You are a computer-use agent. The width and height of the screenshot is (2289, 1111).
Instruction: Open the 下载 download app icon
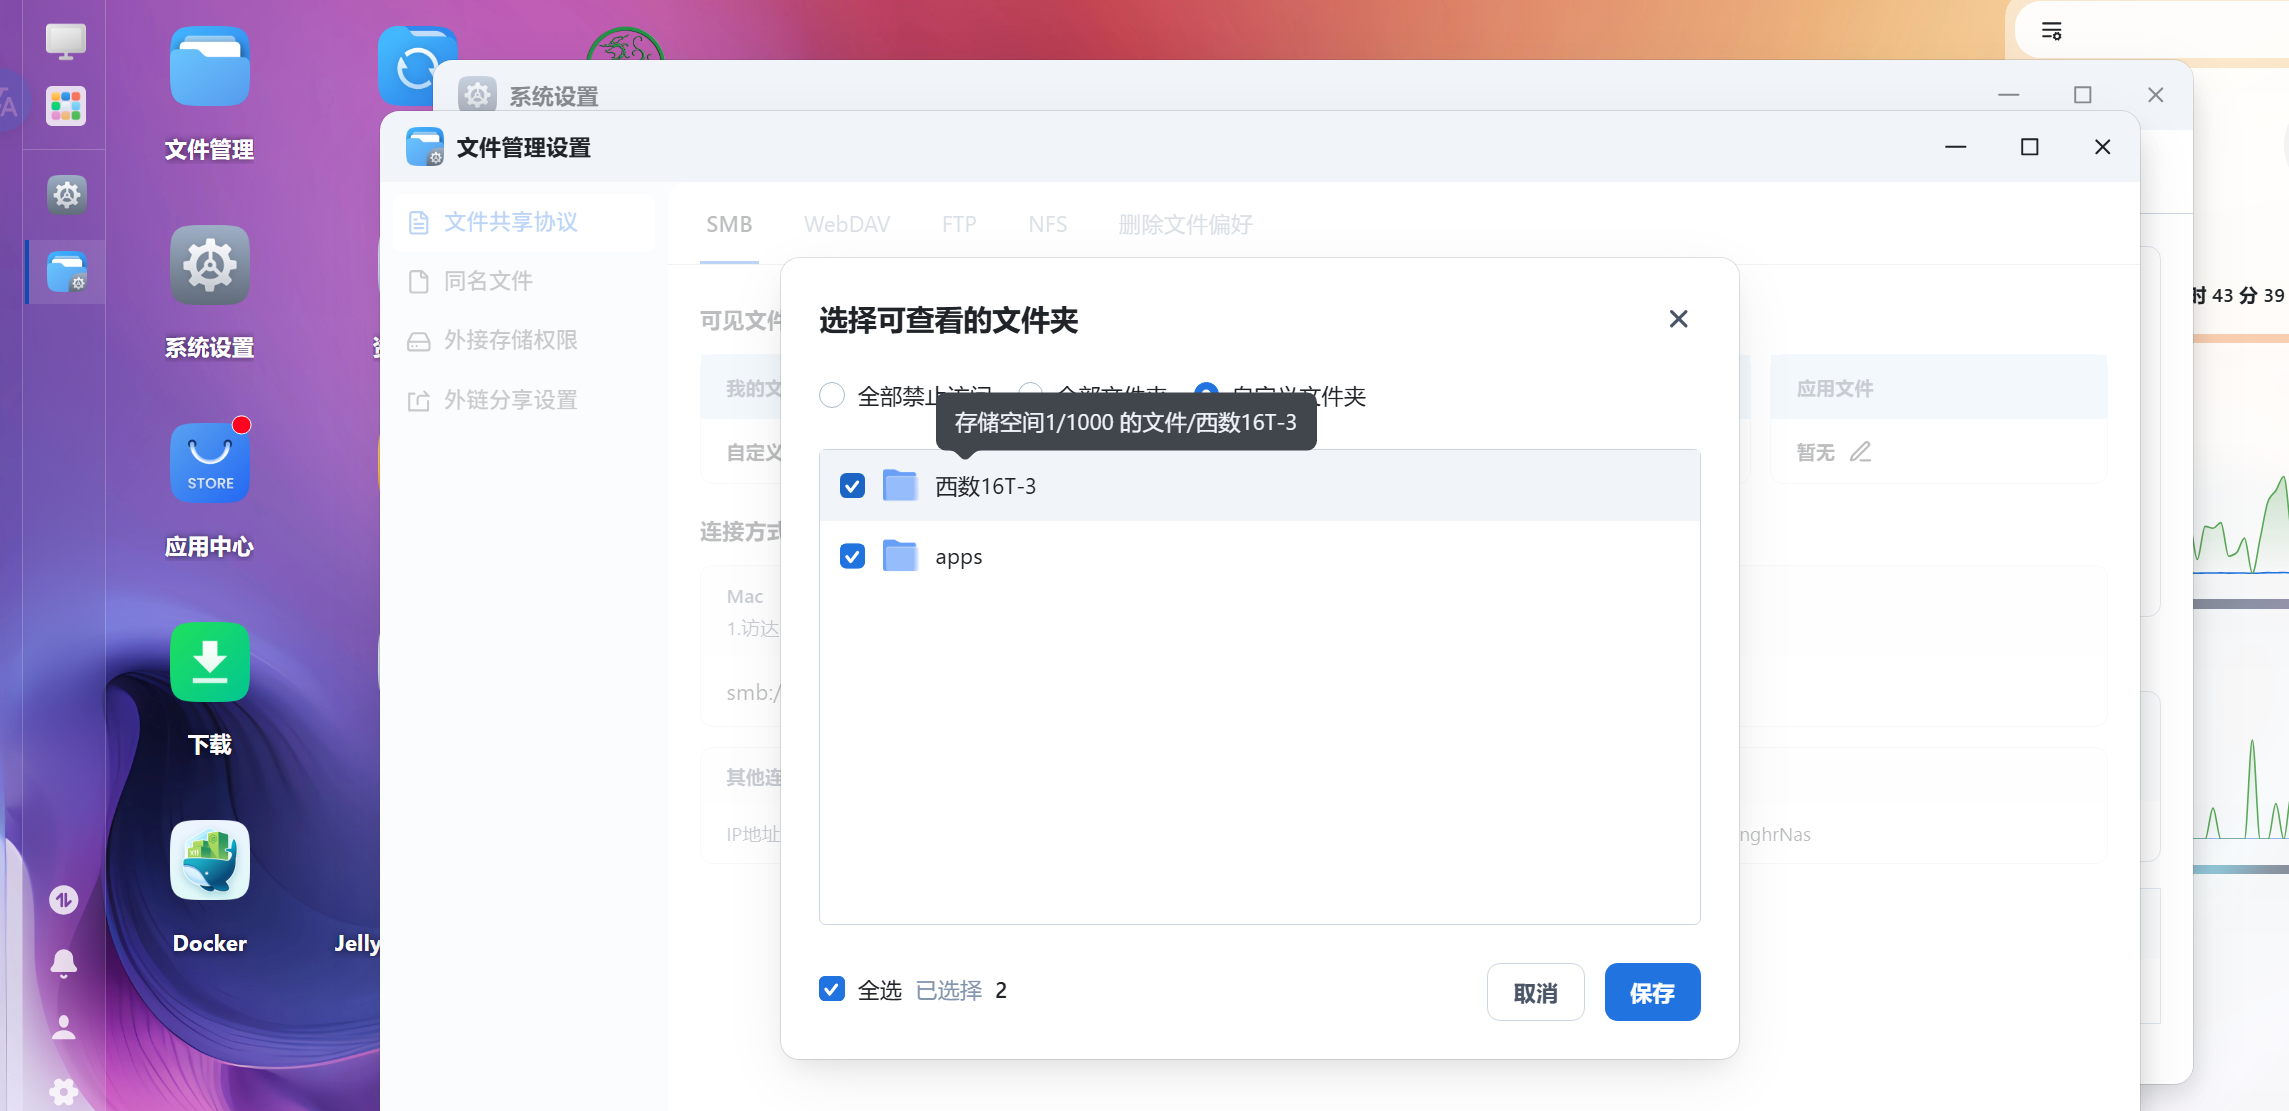tap(209, 662)
